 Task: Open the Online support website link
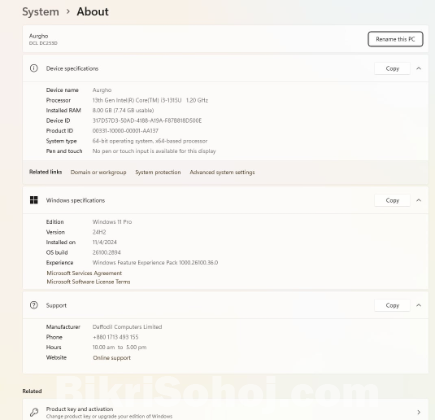coord(112,358)
